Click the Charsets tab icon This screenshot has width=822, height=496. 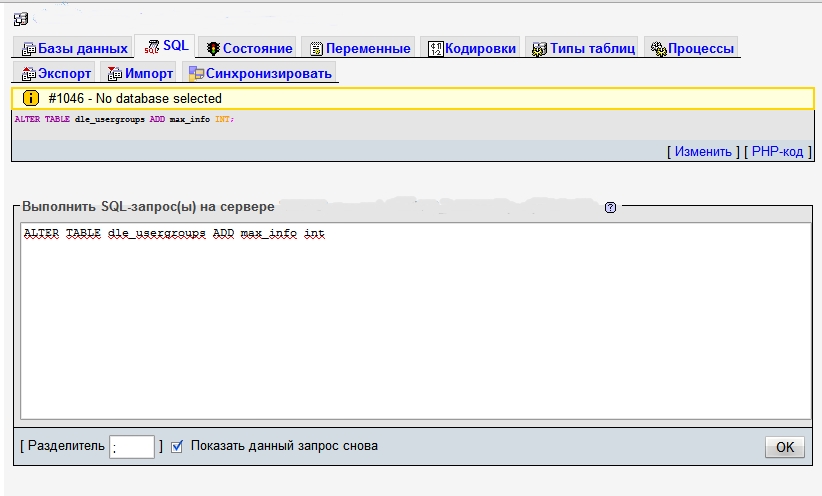436,48
